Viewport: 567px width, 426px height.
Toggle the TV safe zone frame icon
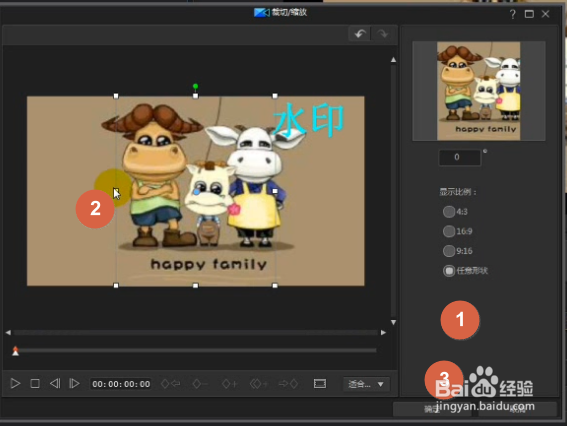(320, 384)
